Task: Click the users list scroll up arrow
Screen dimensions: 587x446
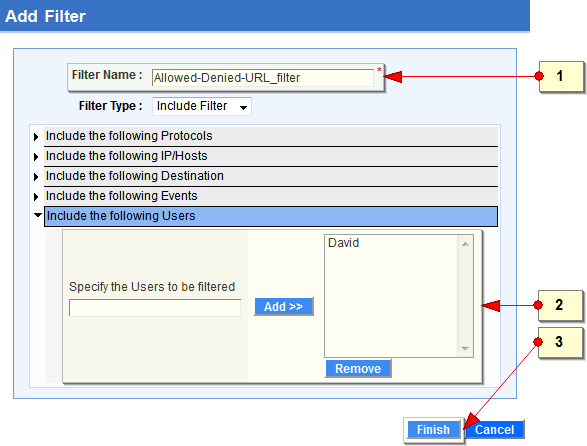Action: [x=465, y=244]
